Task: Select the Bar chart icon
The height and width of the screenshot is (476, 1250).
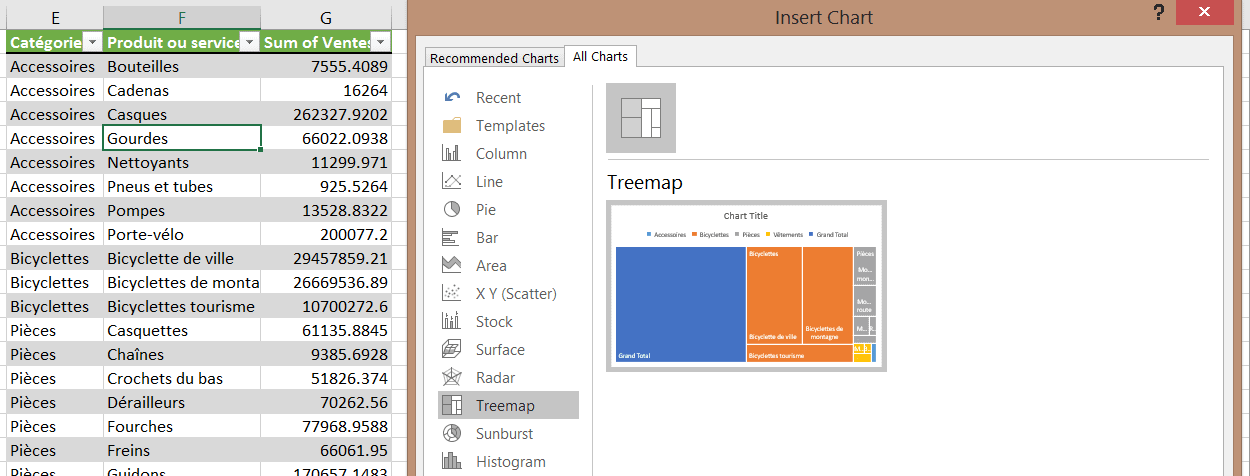Action: pyautogui.click(x=452, y=238)
